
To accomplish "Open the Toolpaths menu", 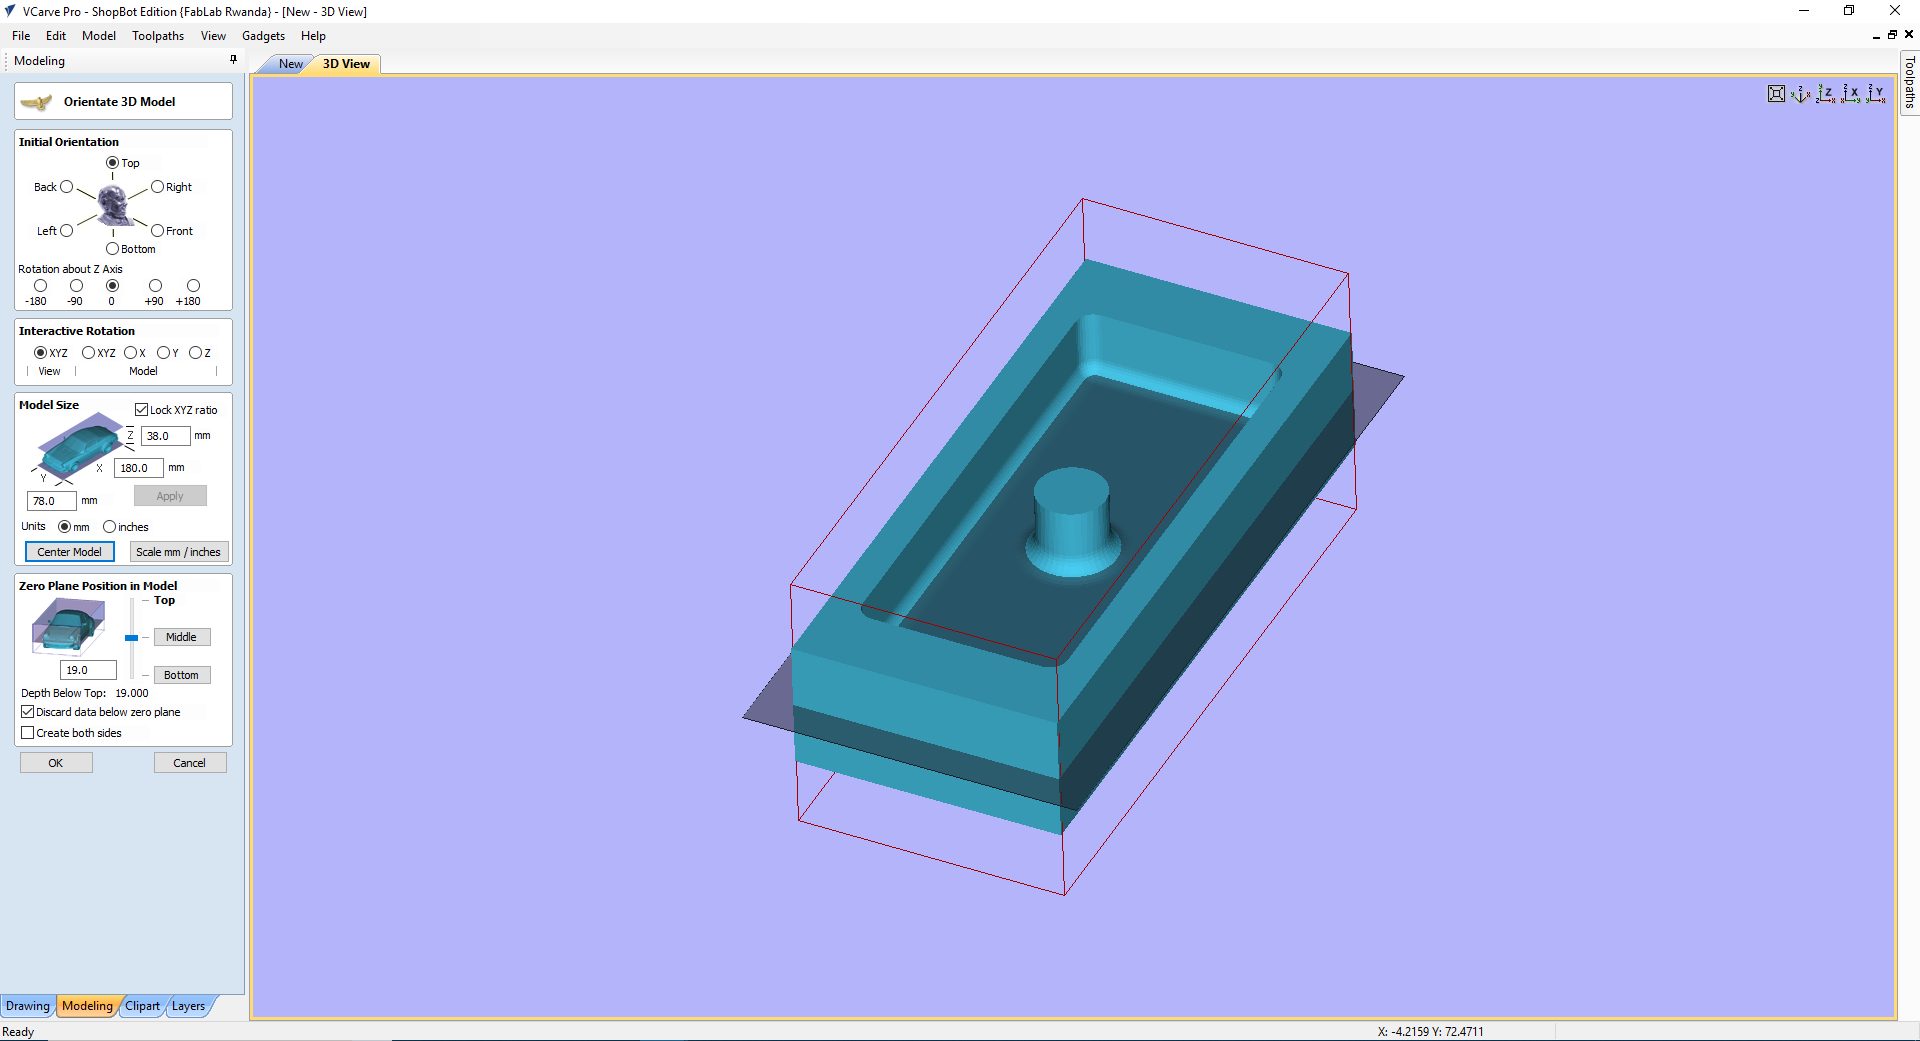I will (x=158, y=36).
